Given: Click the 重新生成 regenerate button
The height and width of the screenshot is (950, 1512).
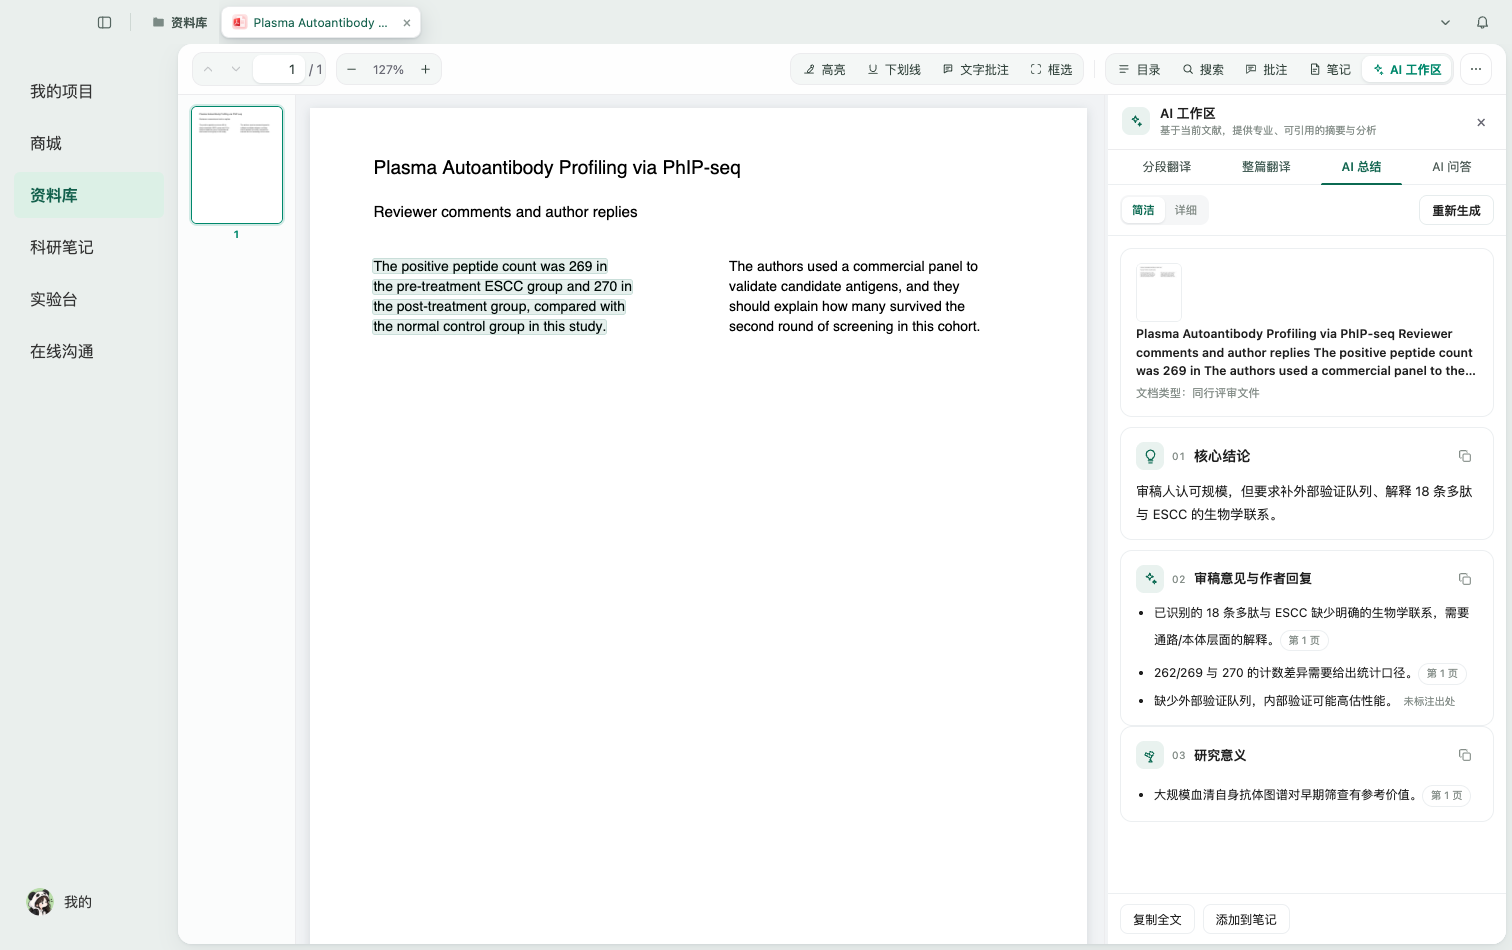Looking at the screenshot, I should pyautogui.click(x=1456, y=210).
